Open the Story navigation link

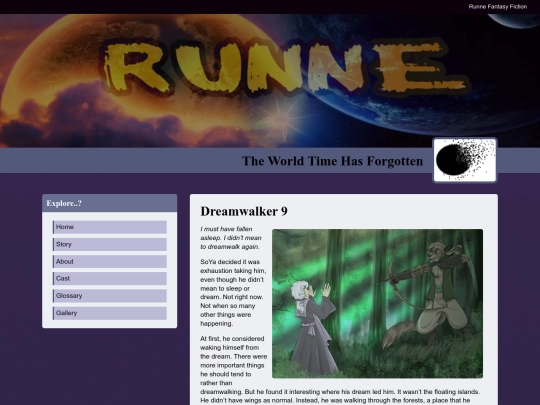coord(110,244)
